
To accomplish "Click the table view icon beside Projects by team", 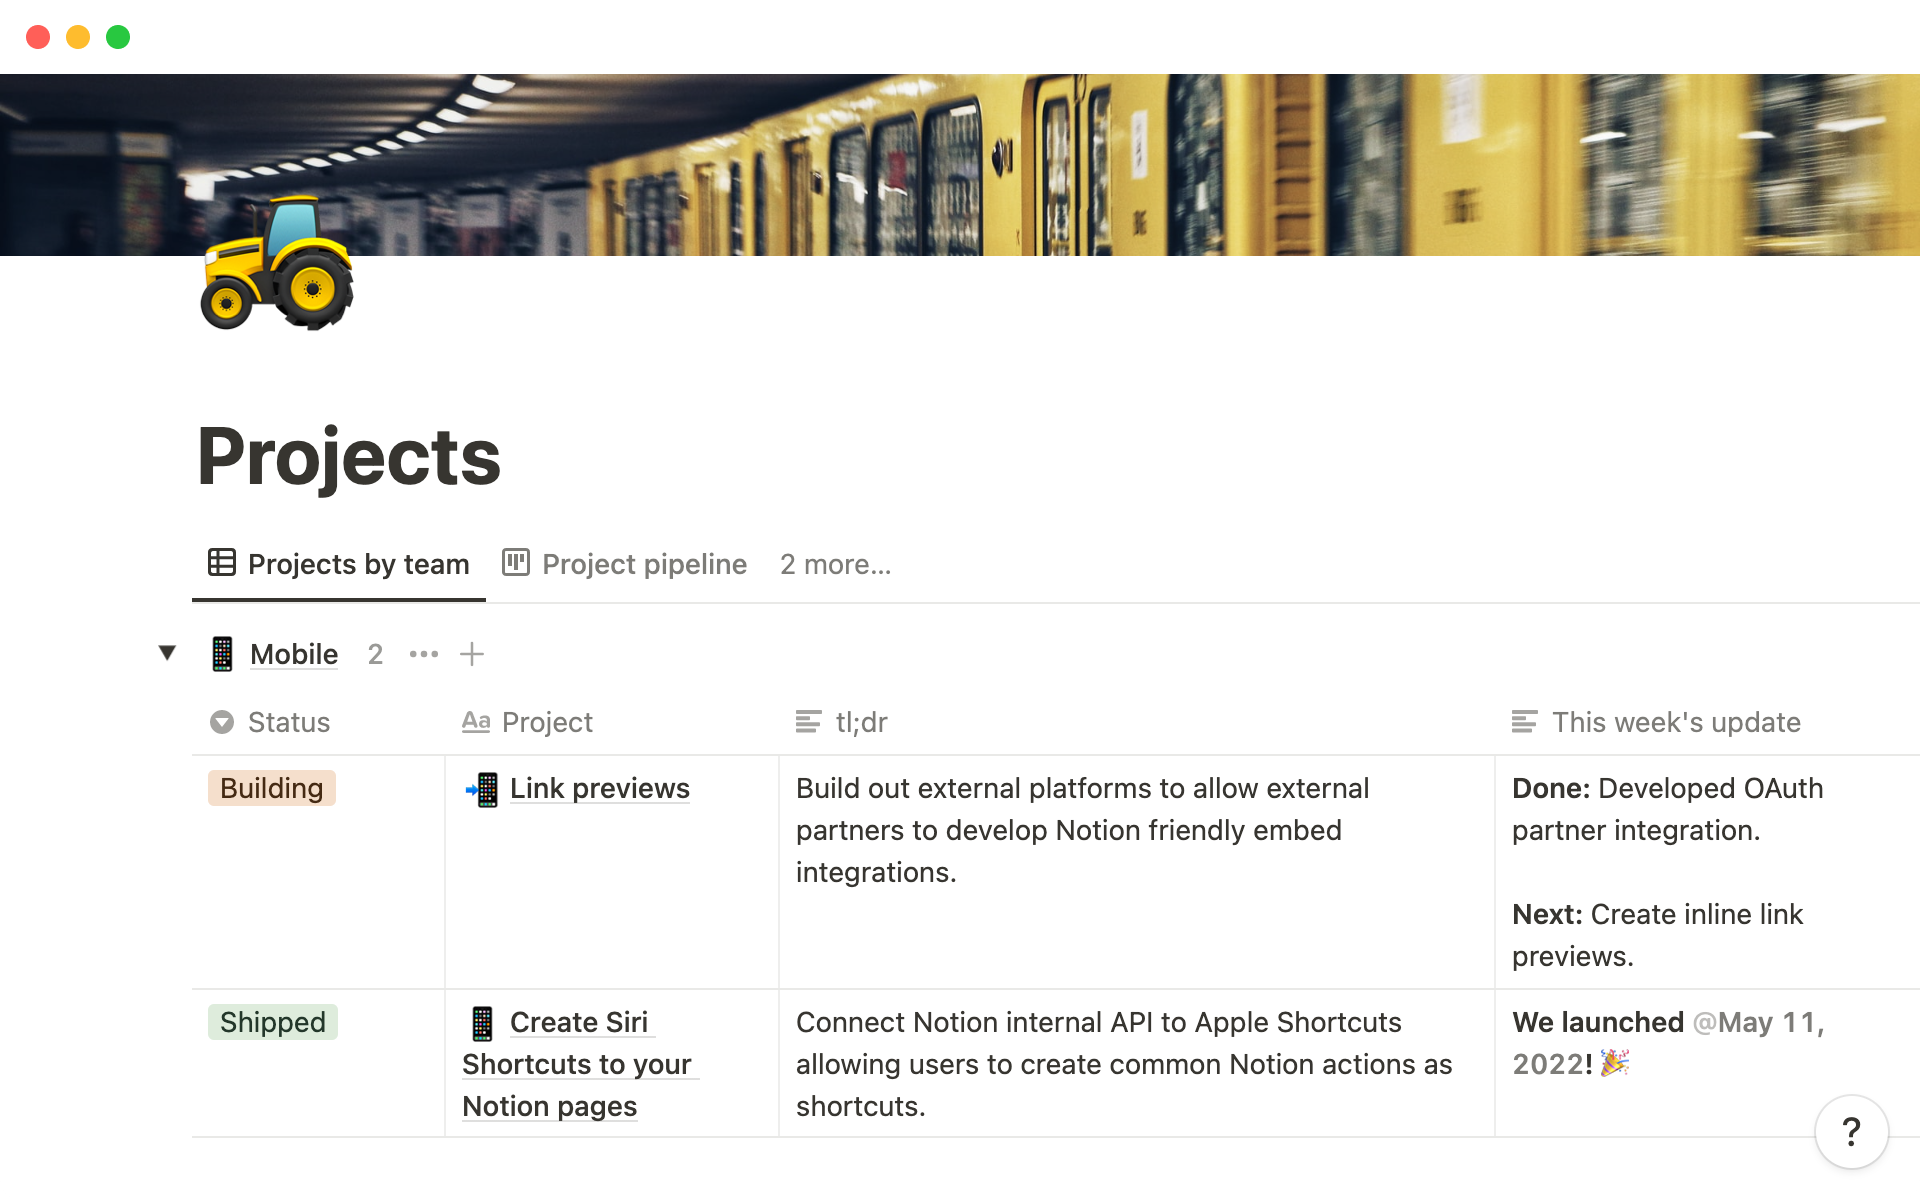I will click(x=221, y=563).
